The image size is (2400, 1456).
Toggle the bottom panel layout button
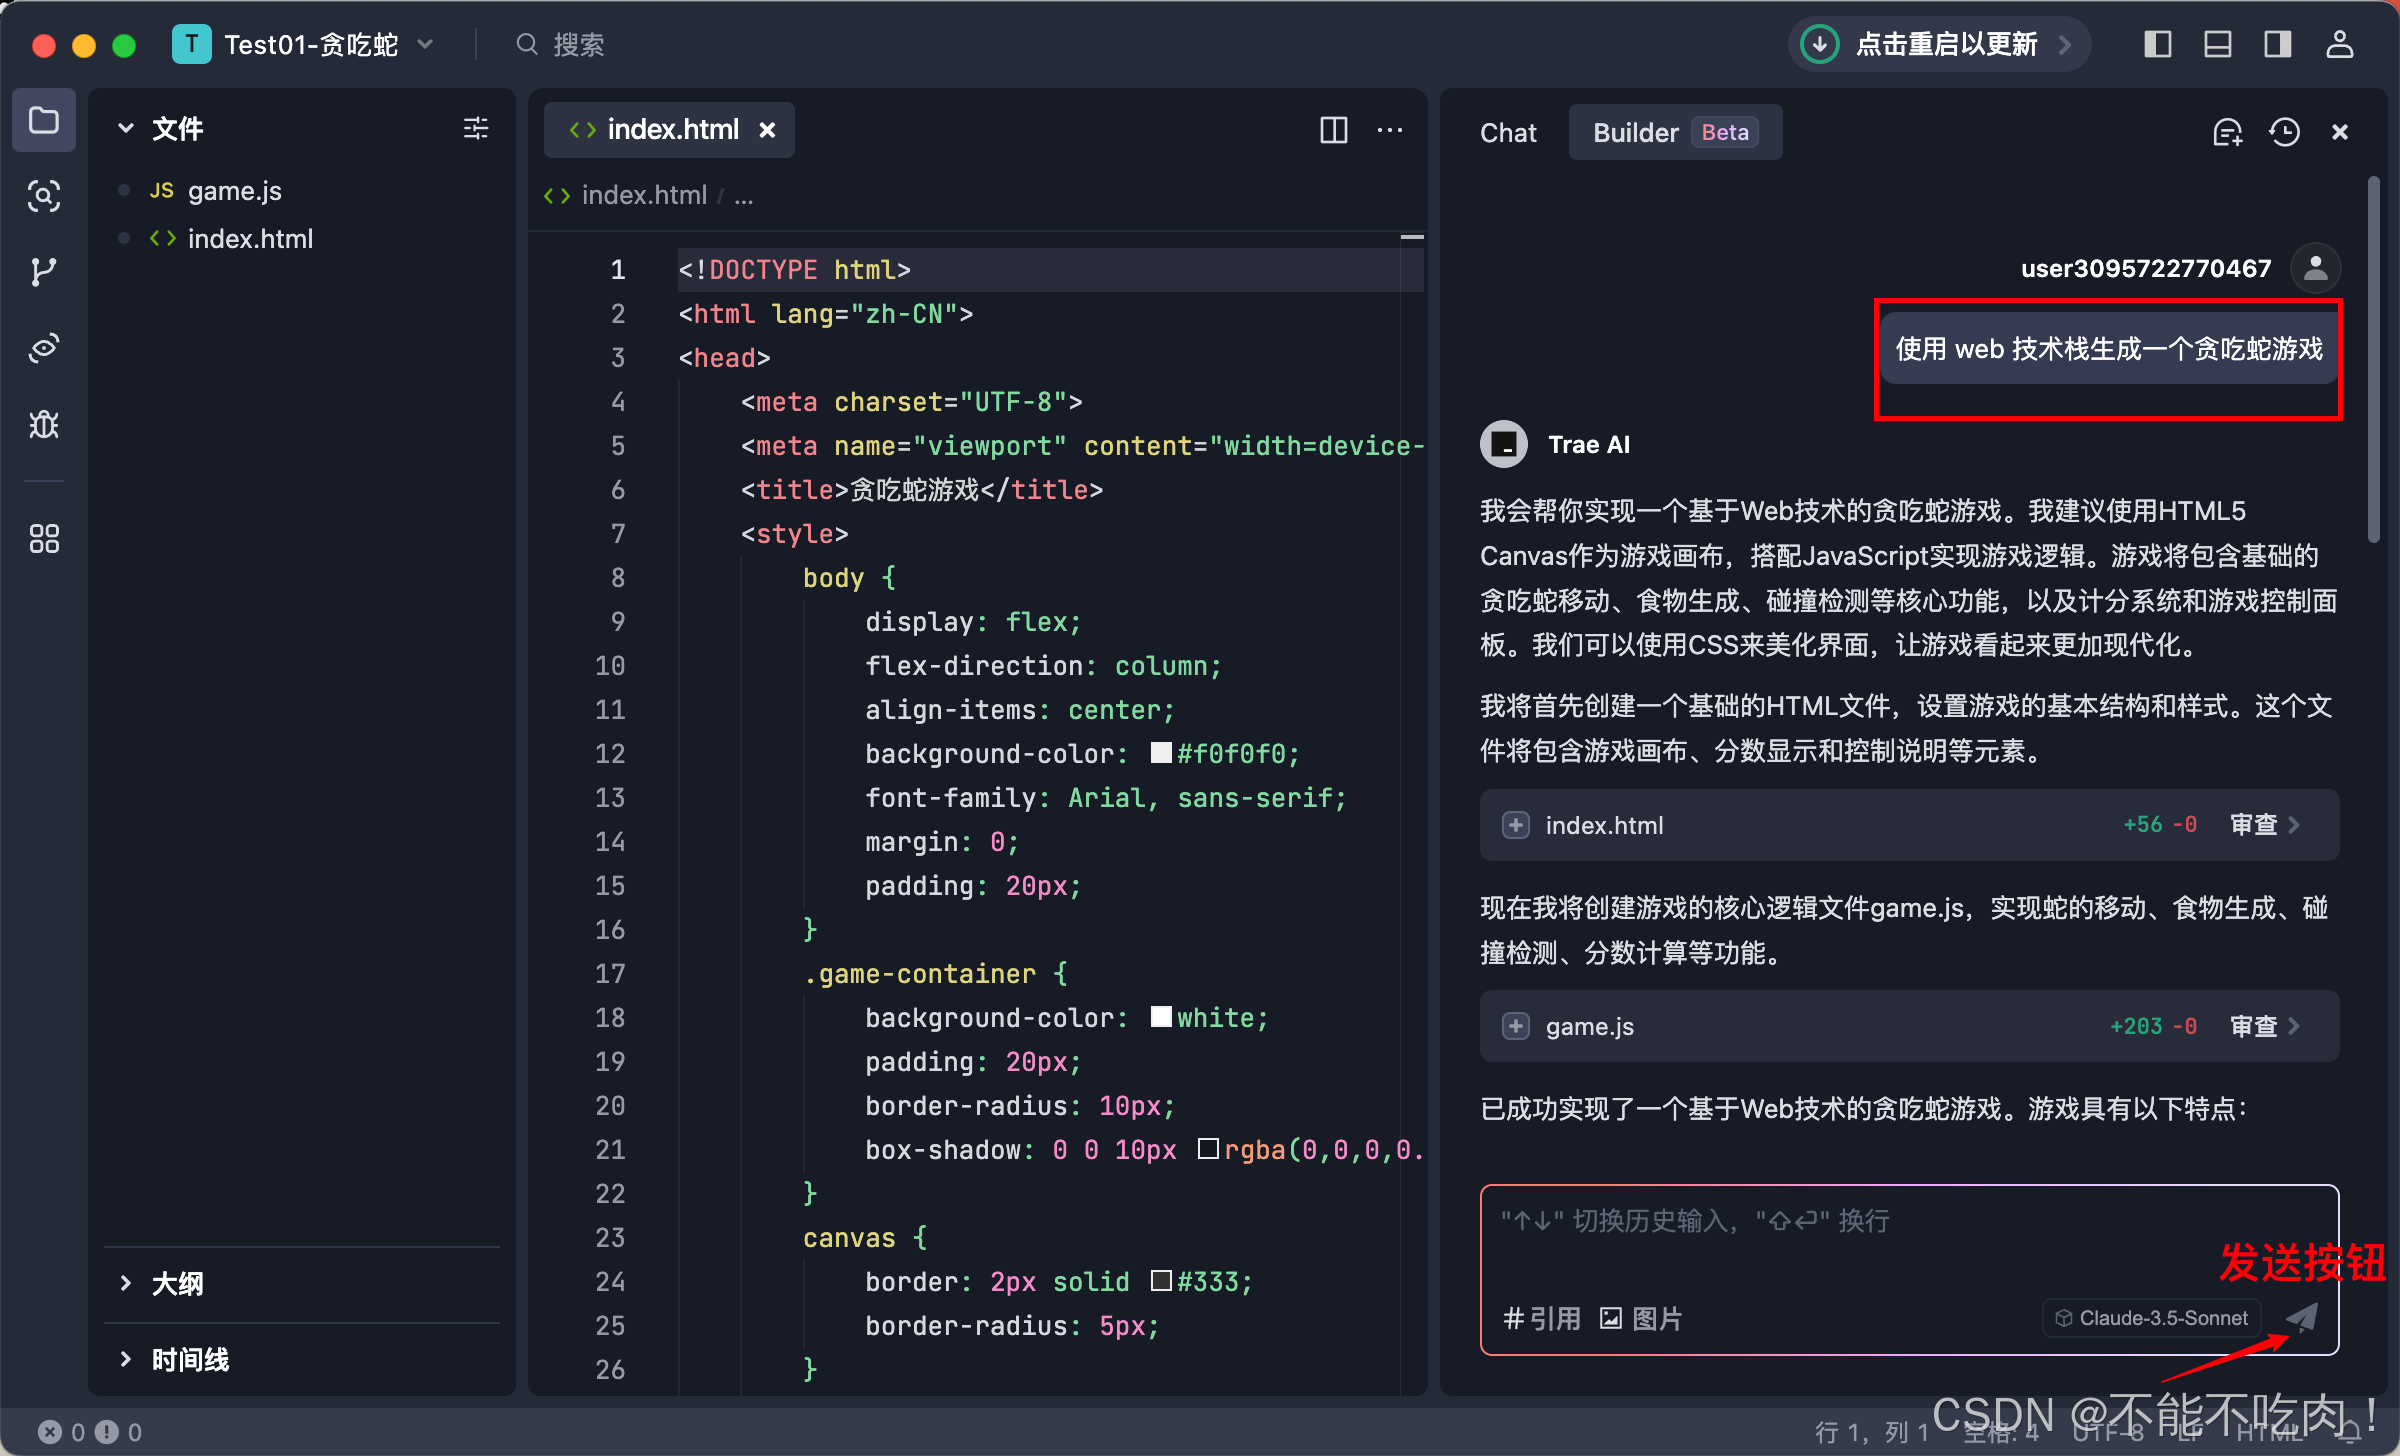pyautogui.click(x=2217, y=44)
